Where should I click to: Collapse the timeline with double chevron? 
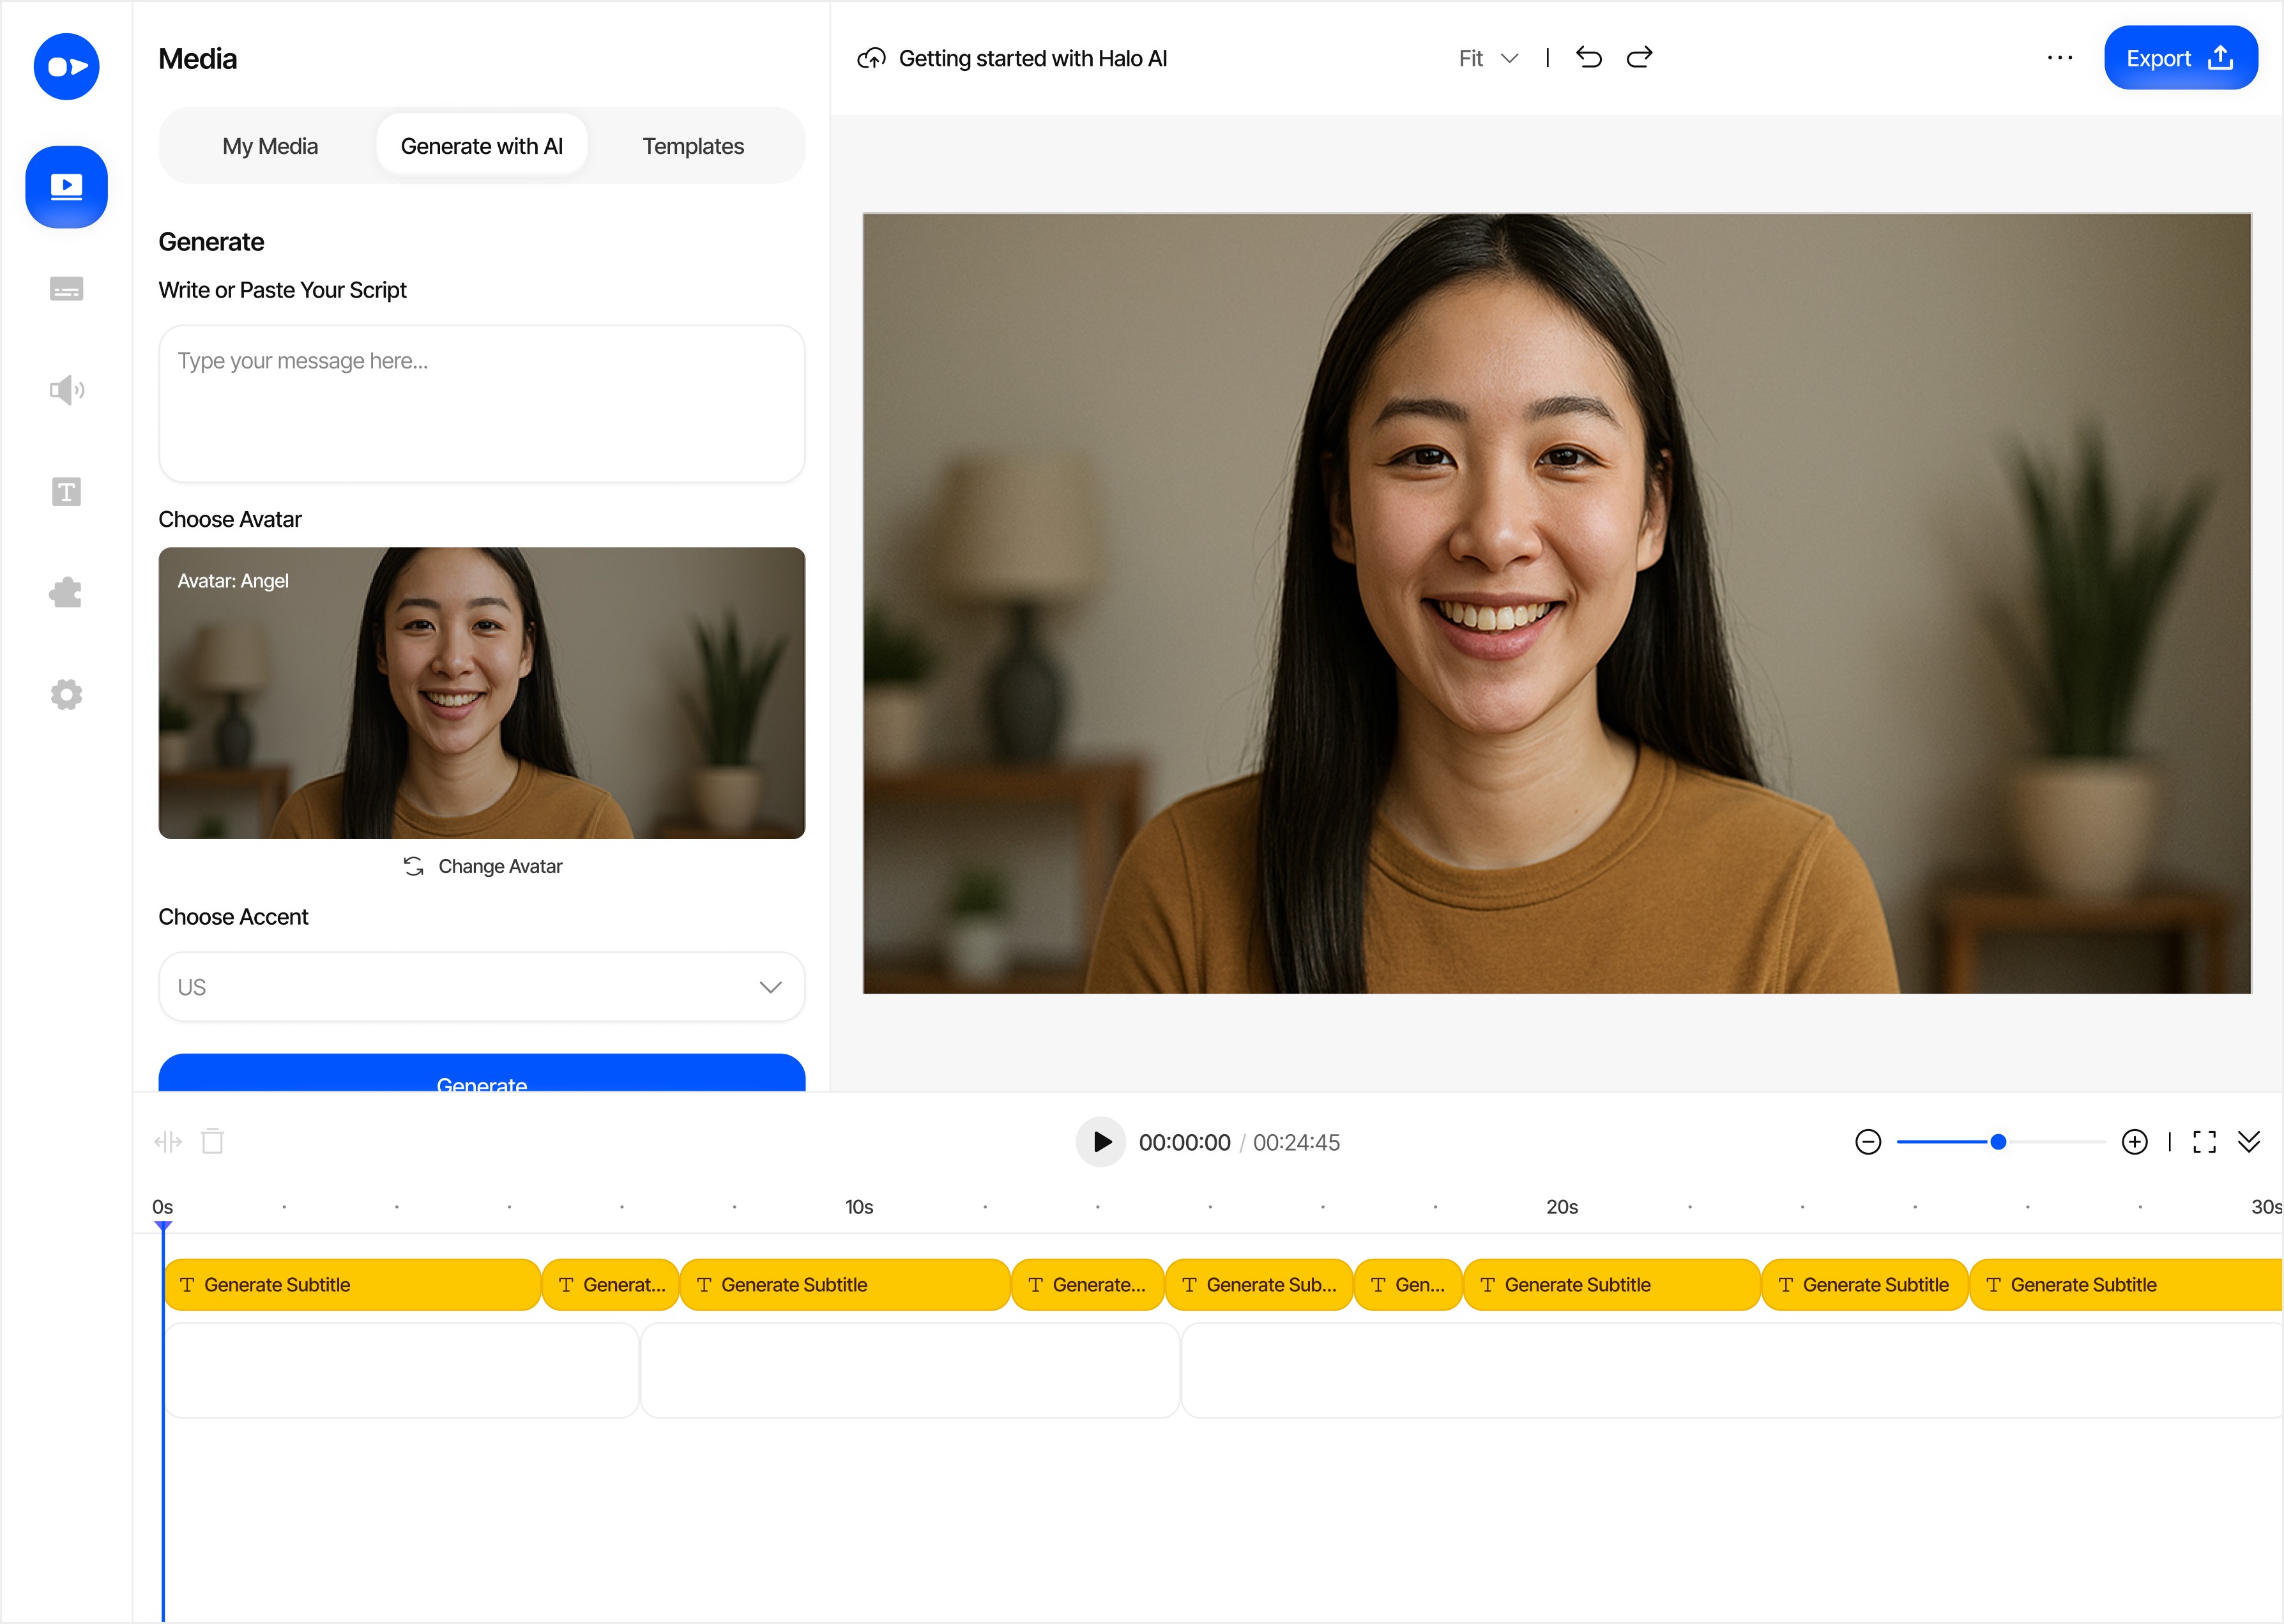coord(2249,1142)
